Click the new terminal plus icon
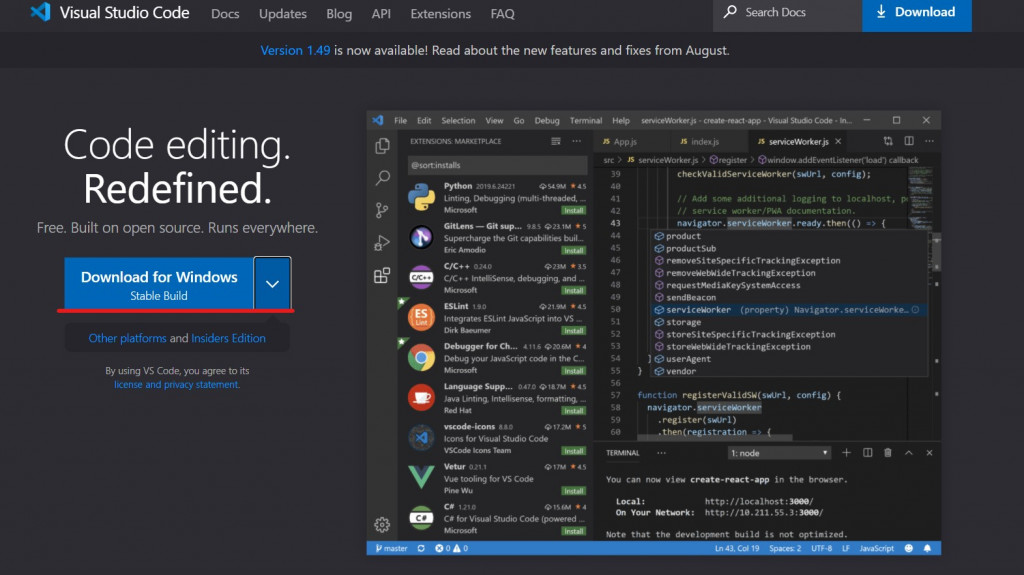 [846, 453]
